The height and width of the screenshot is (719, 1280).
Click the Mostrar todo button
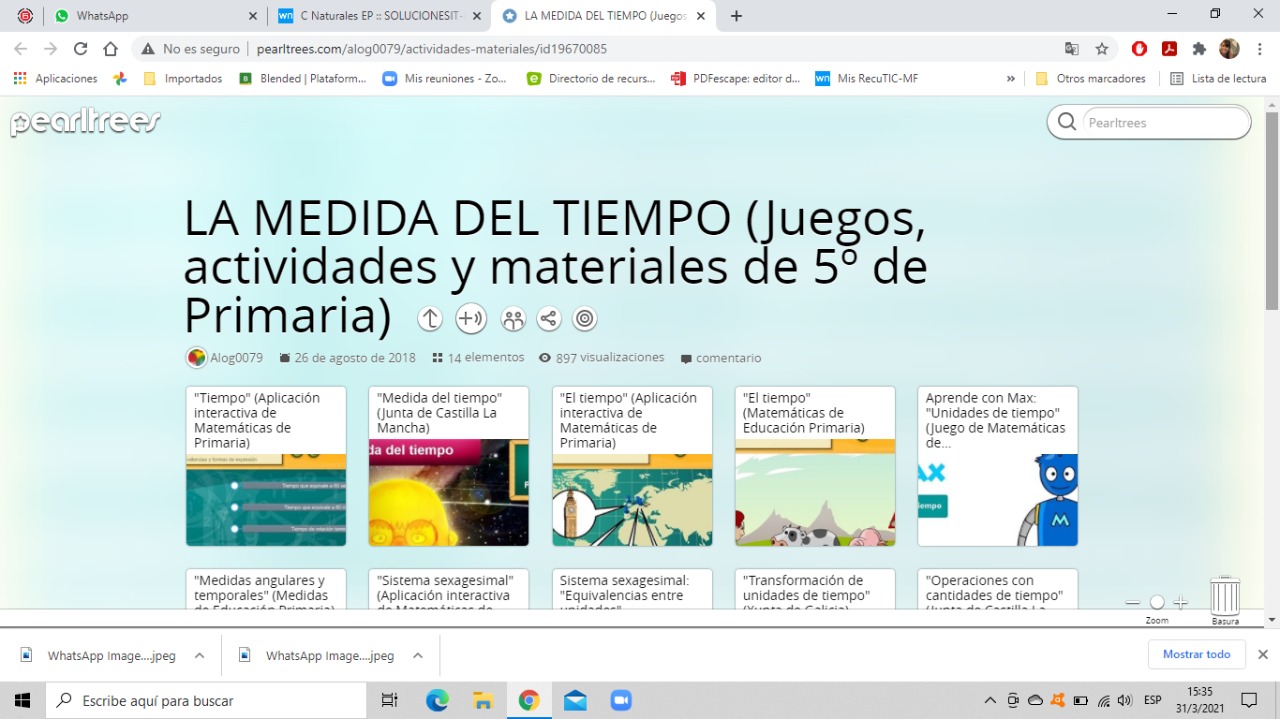click(1196, 654)
